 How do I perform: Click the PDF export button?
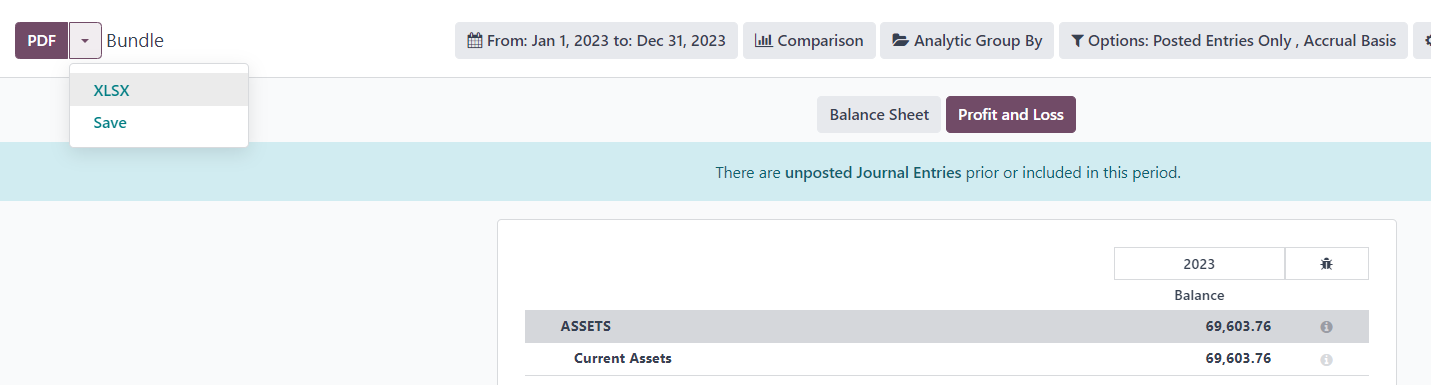pyautogui.click(x=42, y=41)
